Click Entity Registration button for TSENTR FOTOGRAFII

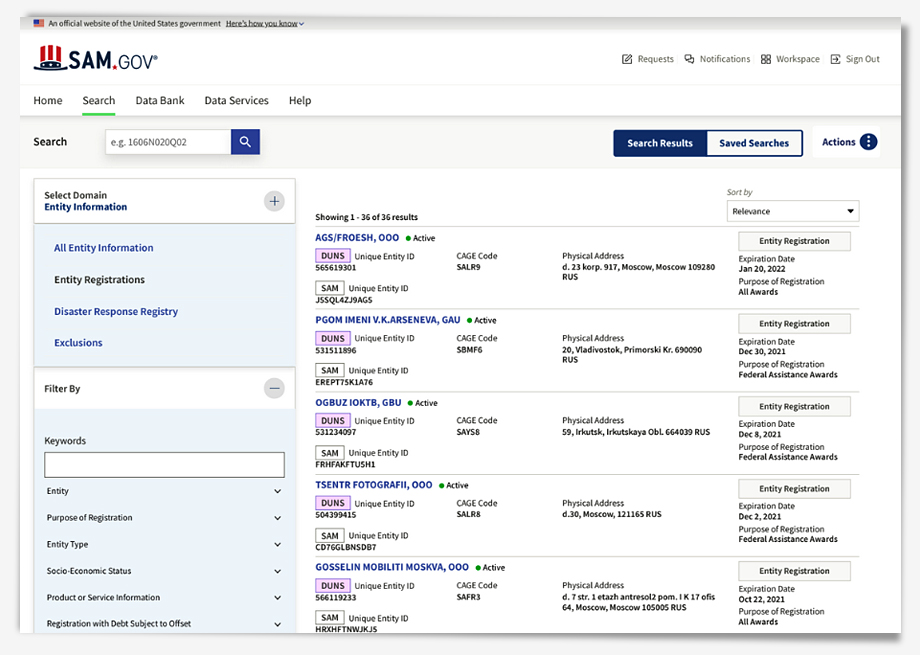[x=794, y=489]
